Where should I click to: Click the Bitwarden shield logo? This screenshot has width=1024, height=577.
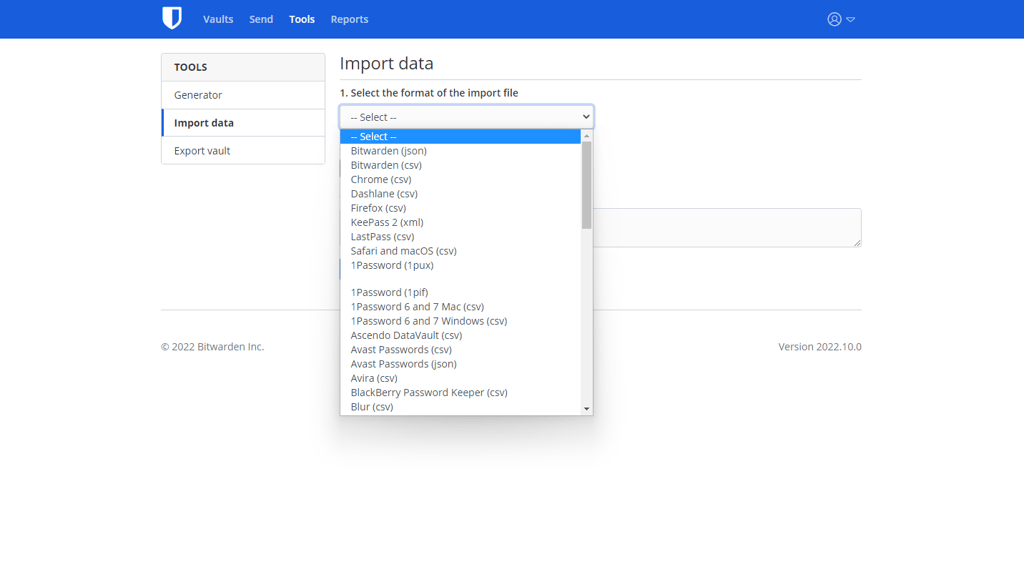(172, 18)
